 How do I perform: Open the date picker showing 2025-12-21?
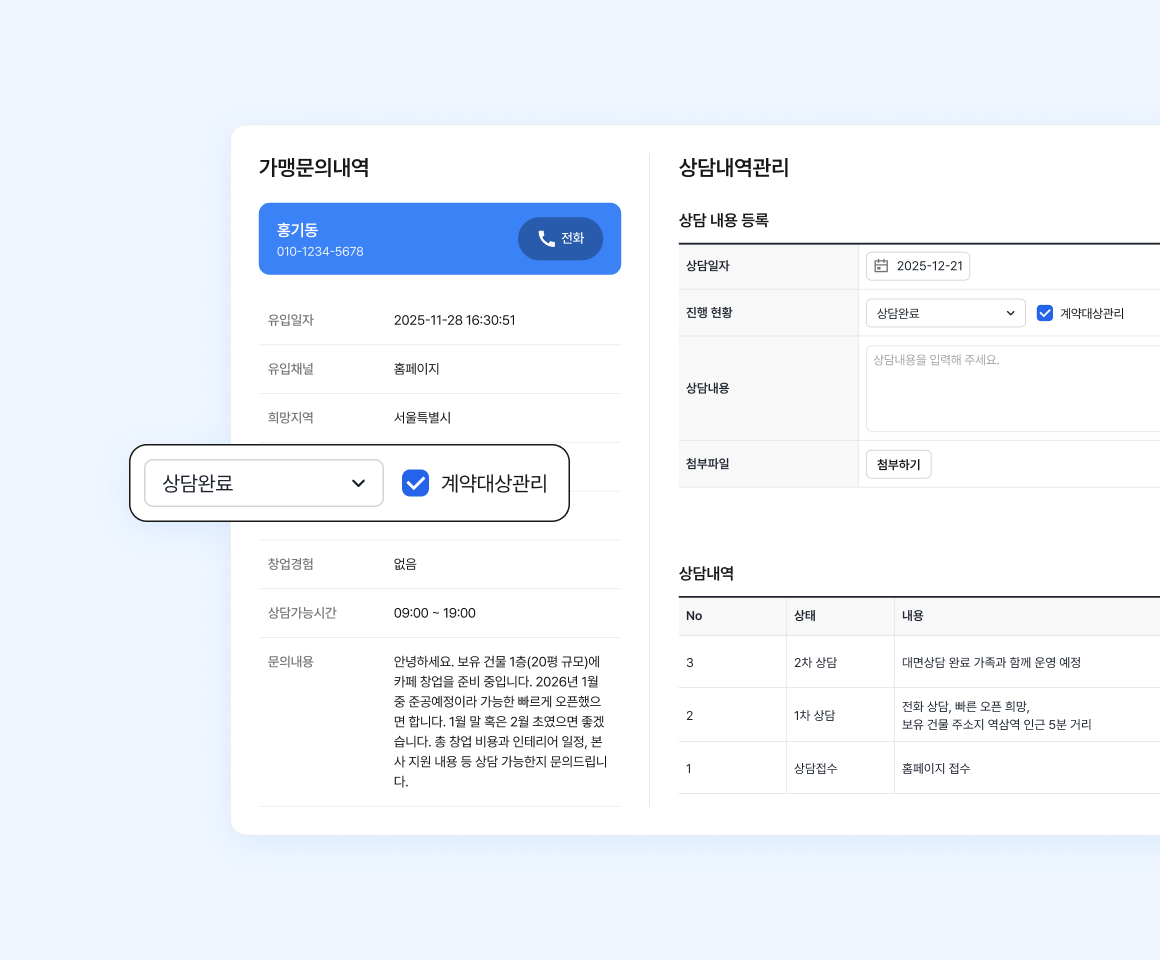pos(918,266)
